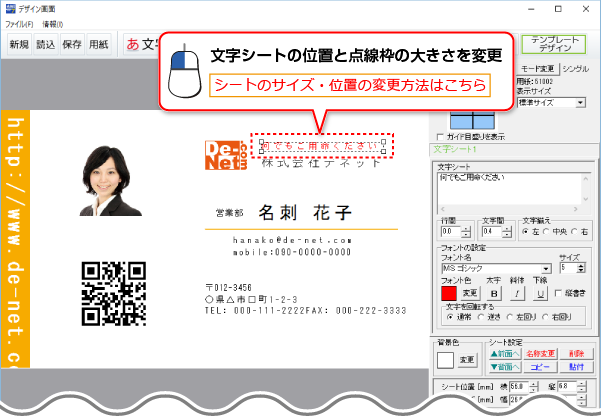Select 右 text alignment radio

pos(574,231)
